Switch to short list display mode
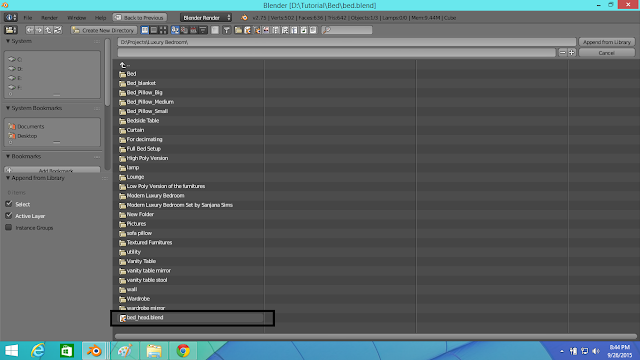The width and height of the screenshot is (640, 360). [145, 30]
